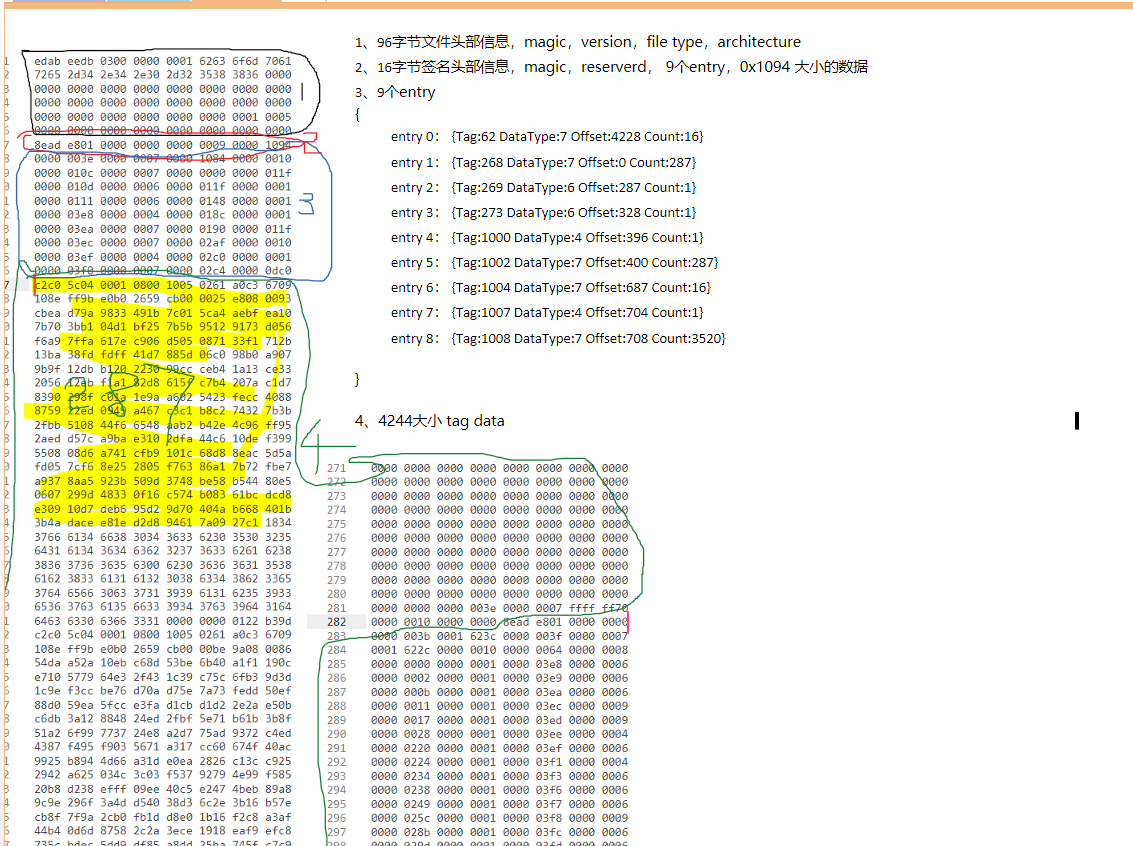Click hex row starting "44b4 0d6d 8758"
Screen dimensions: 1133x846
(163, 832)
